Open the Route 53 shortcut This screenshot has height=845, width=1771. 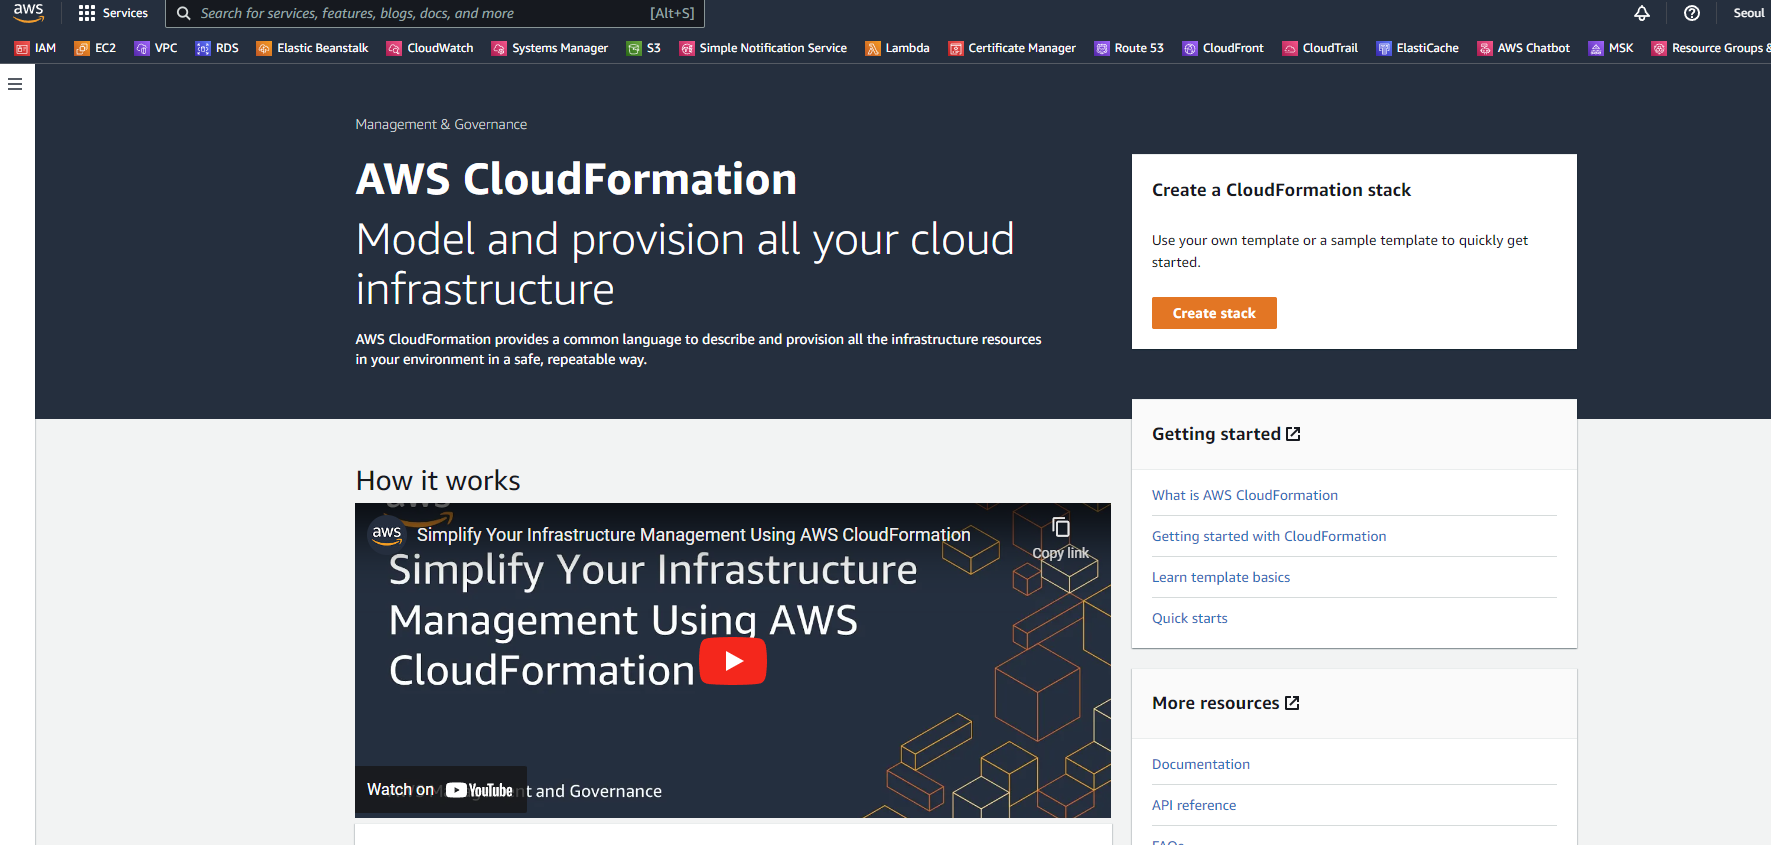1129,48
